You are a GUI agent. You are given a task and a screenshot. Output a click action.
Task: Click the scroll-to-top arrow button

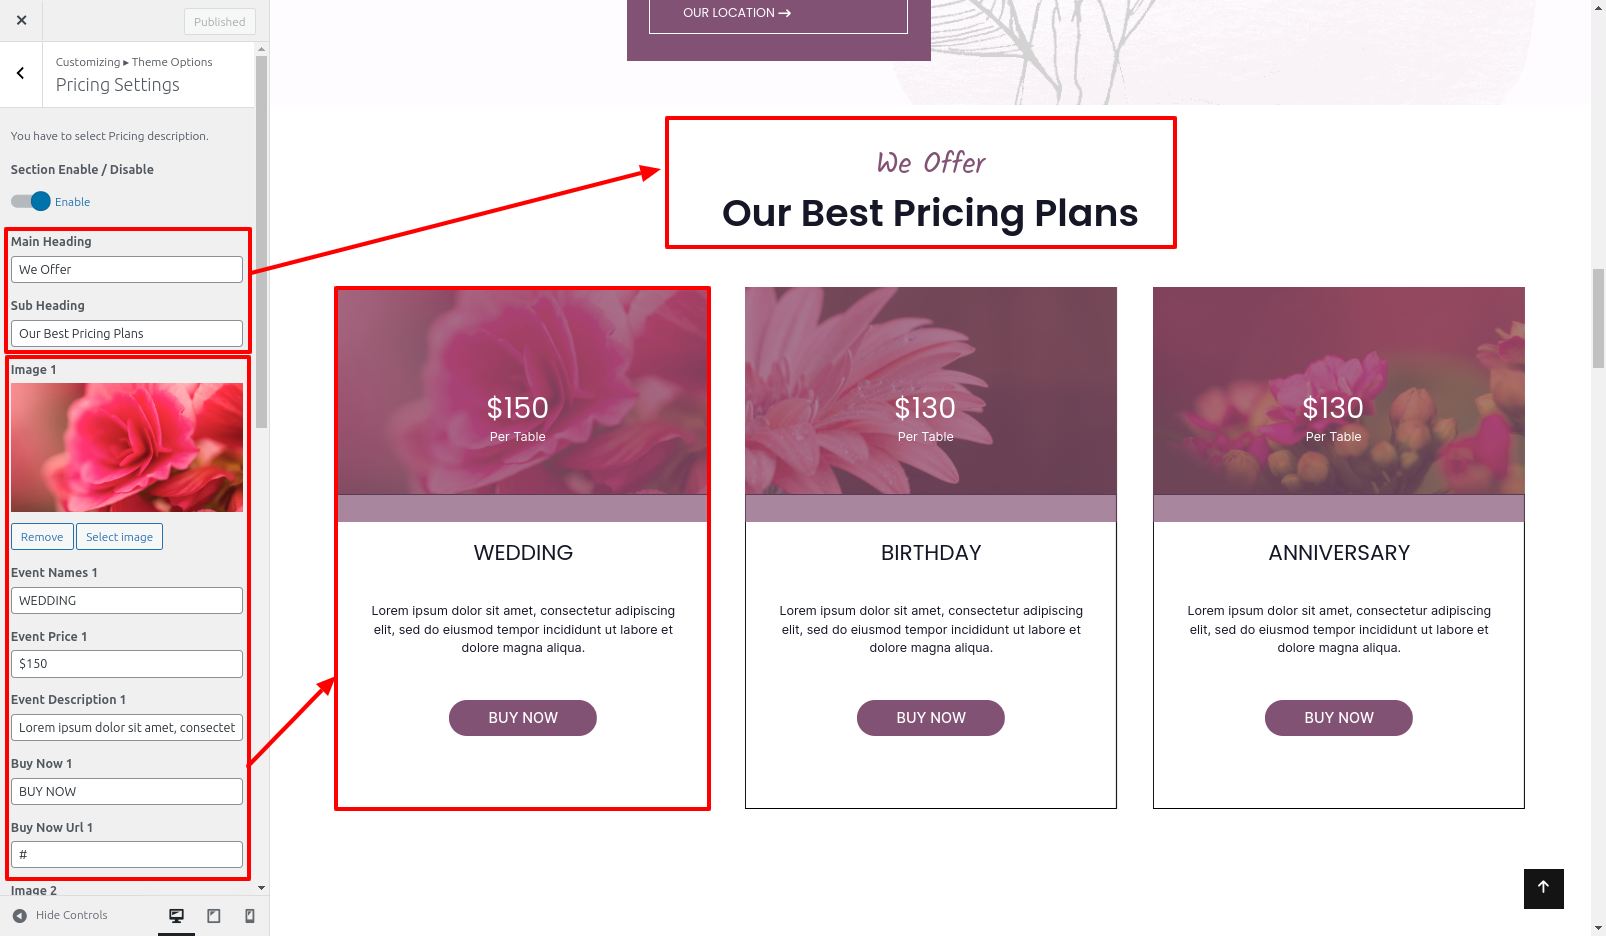1543,888
